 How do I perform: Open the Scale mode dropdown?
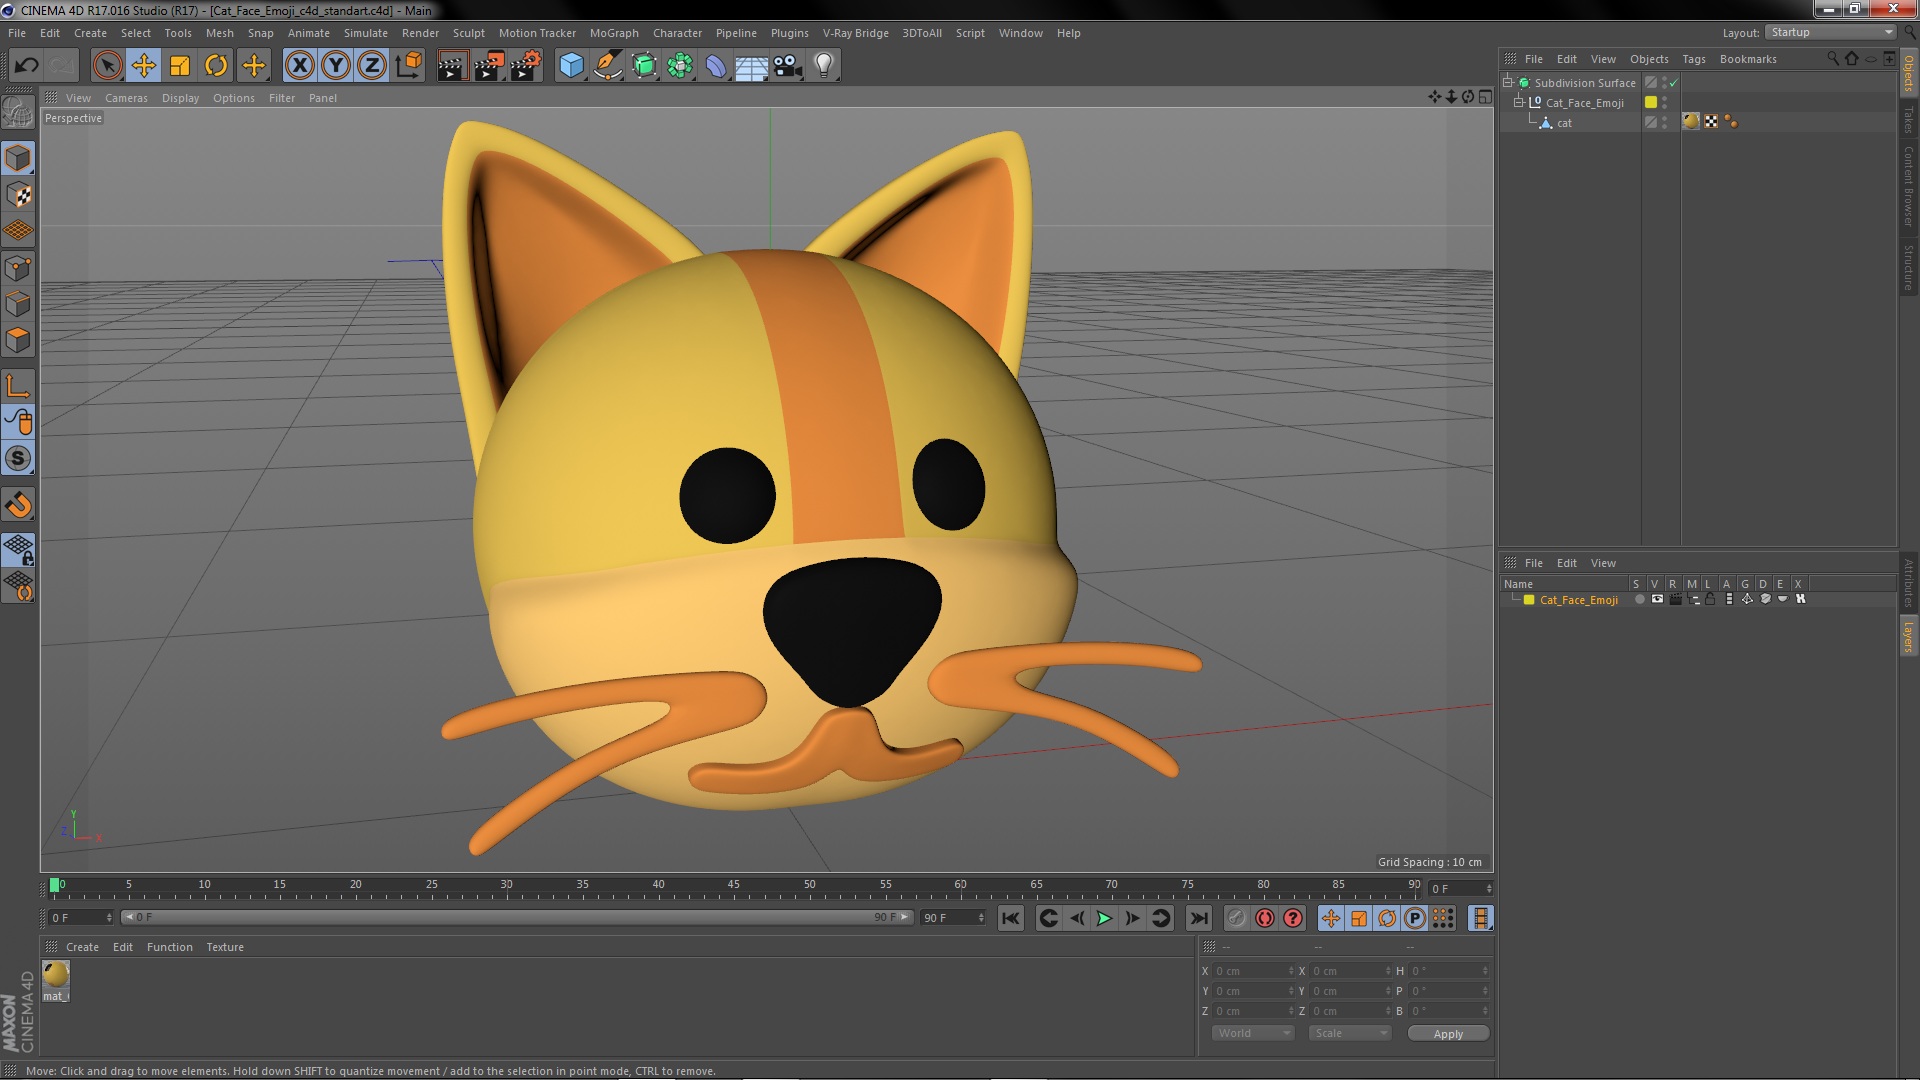pyautogui.click(x=1349, y=1033)
